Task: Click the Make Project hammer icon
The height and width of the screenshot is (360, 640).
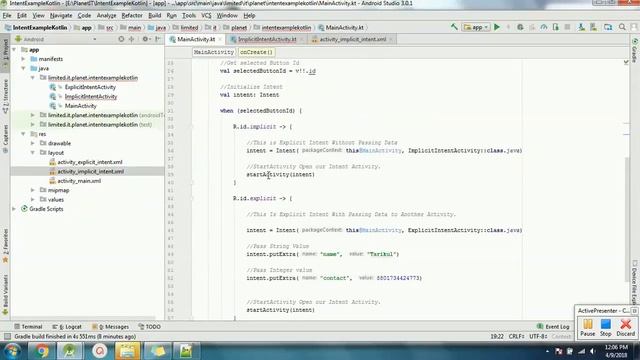Action: [454, 27]
